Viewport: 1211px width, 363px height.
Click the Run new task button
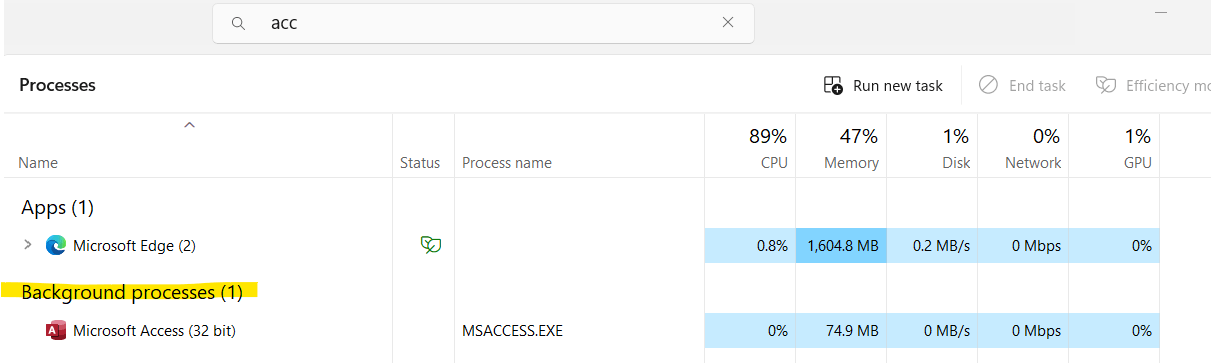click(x=883, y=85)
